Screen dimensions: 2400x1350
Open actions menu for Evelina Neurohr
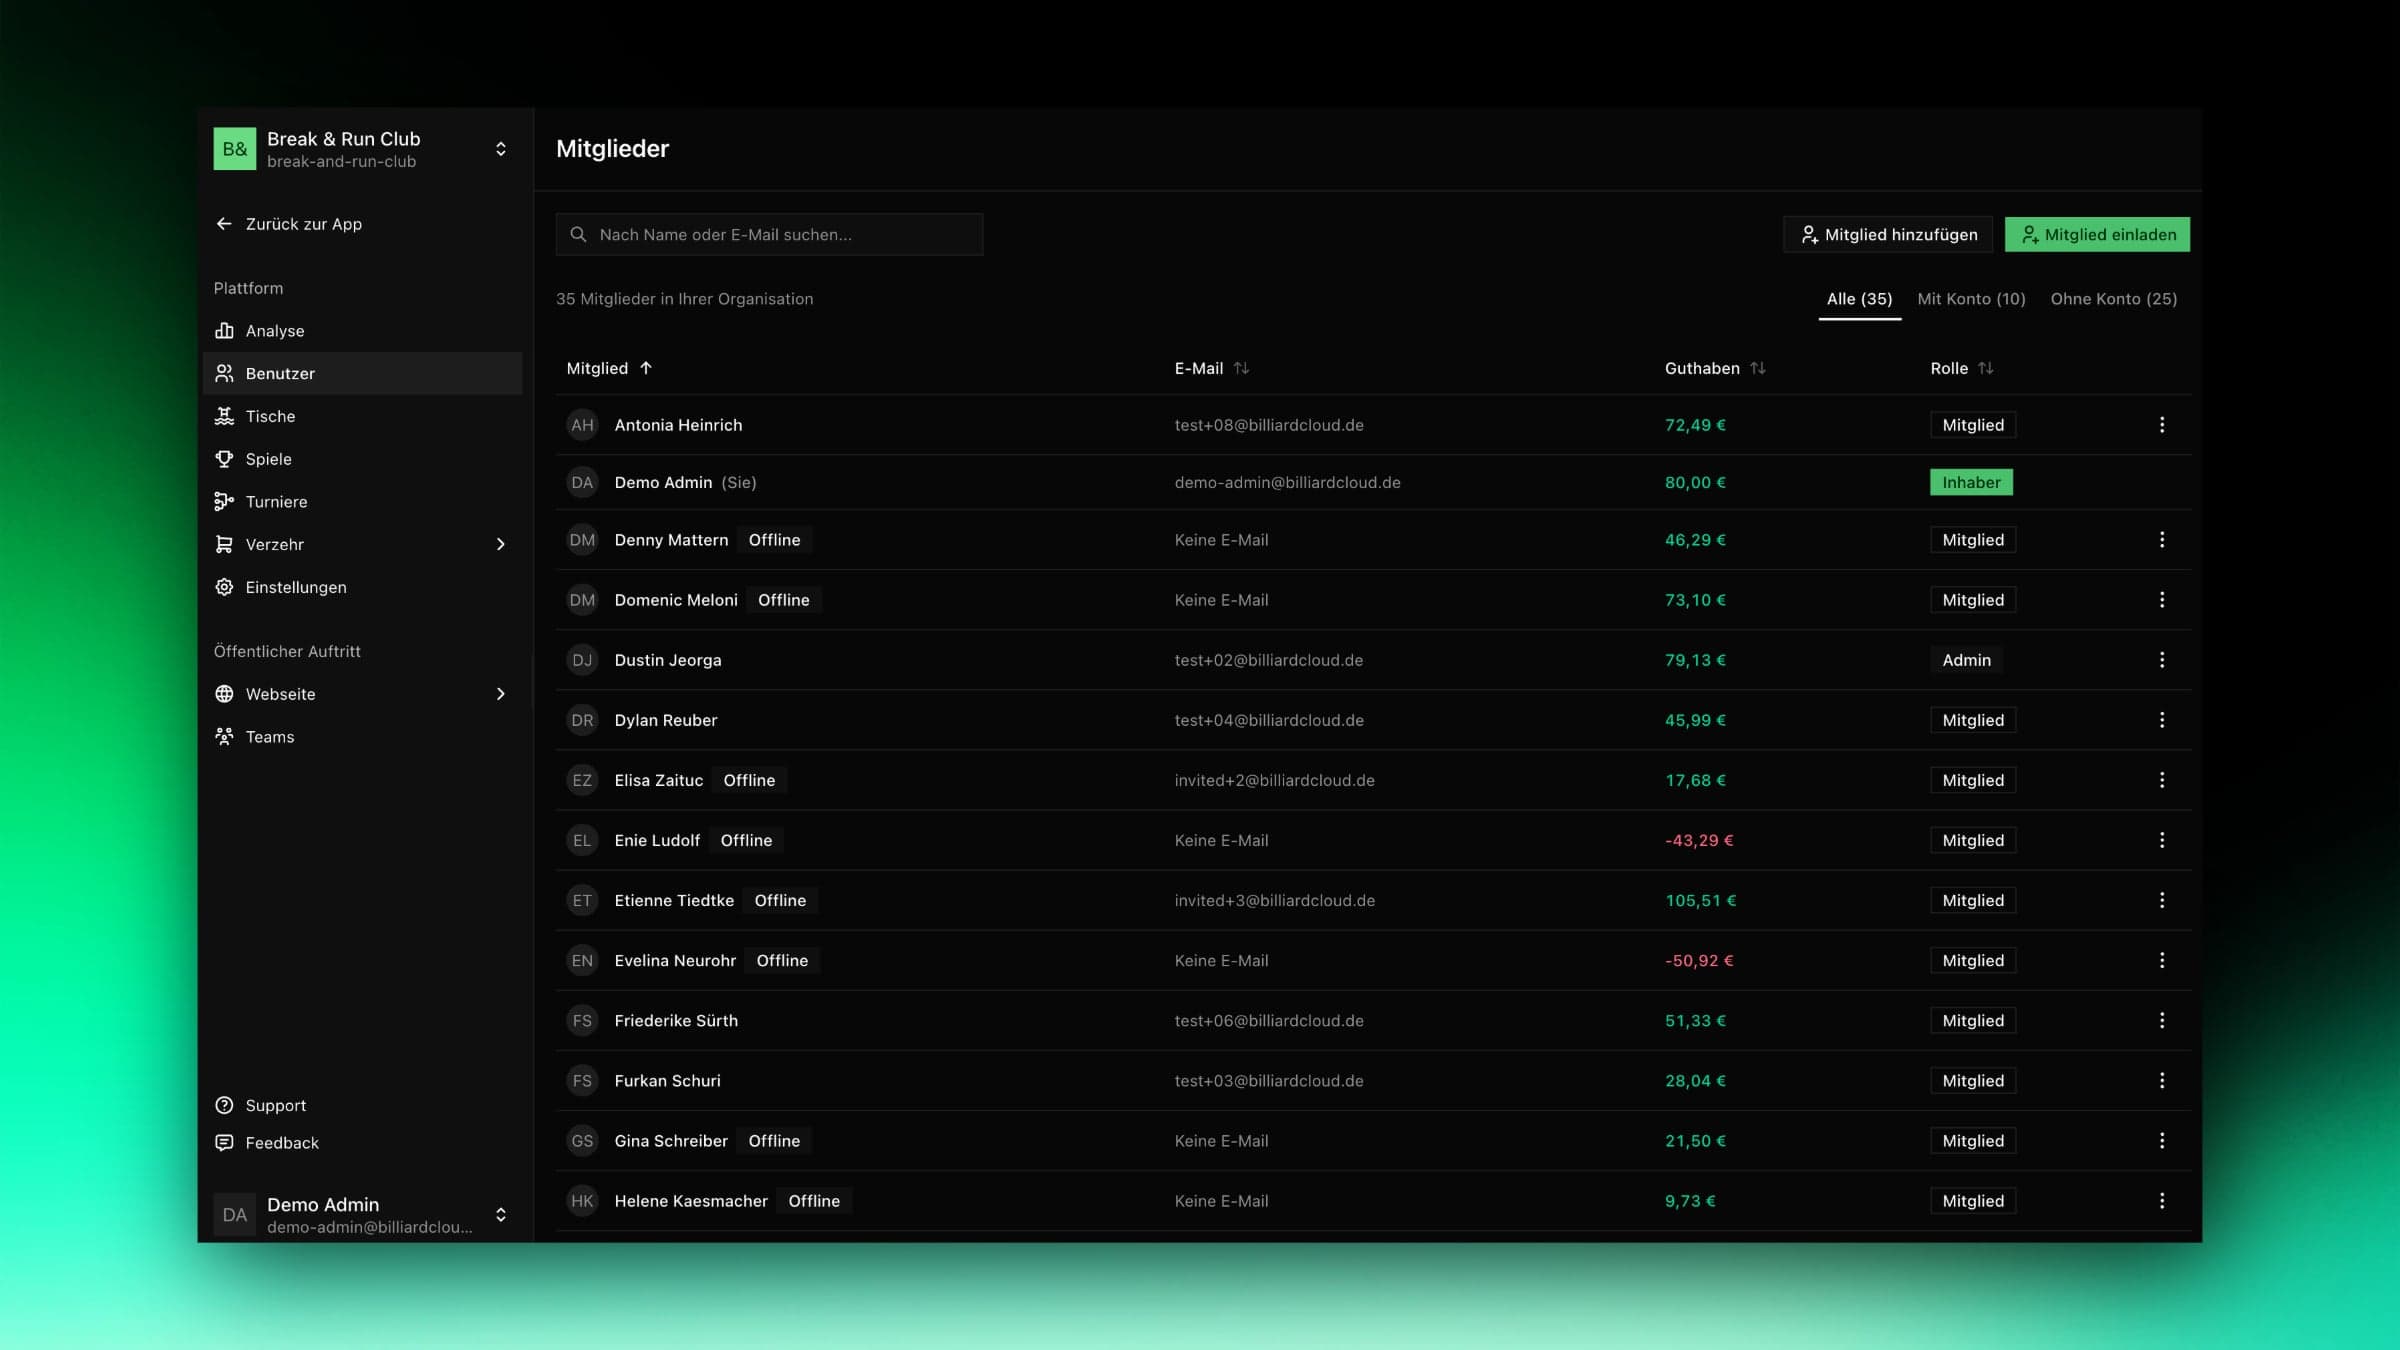click(x=2162, y=960)
